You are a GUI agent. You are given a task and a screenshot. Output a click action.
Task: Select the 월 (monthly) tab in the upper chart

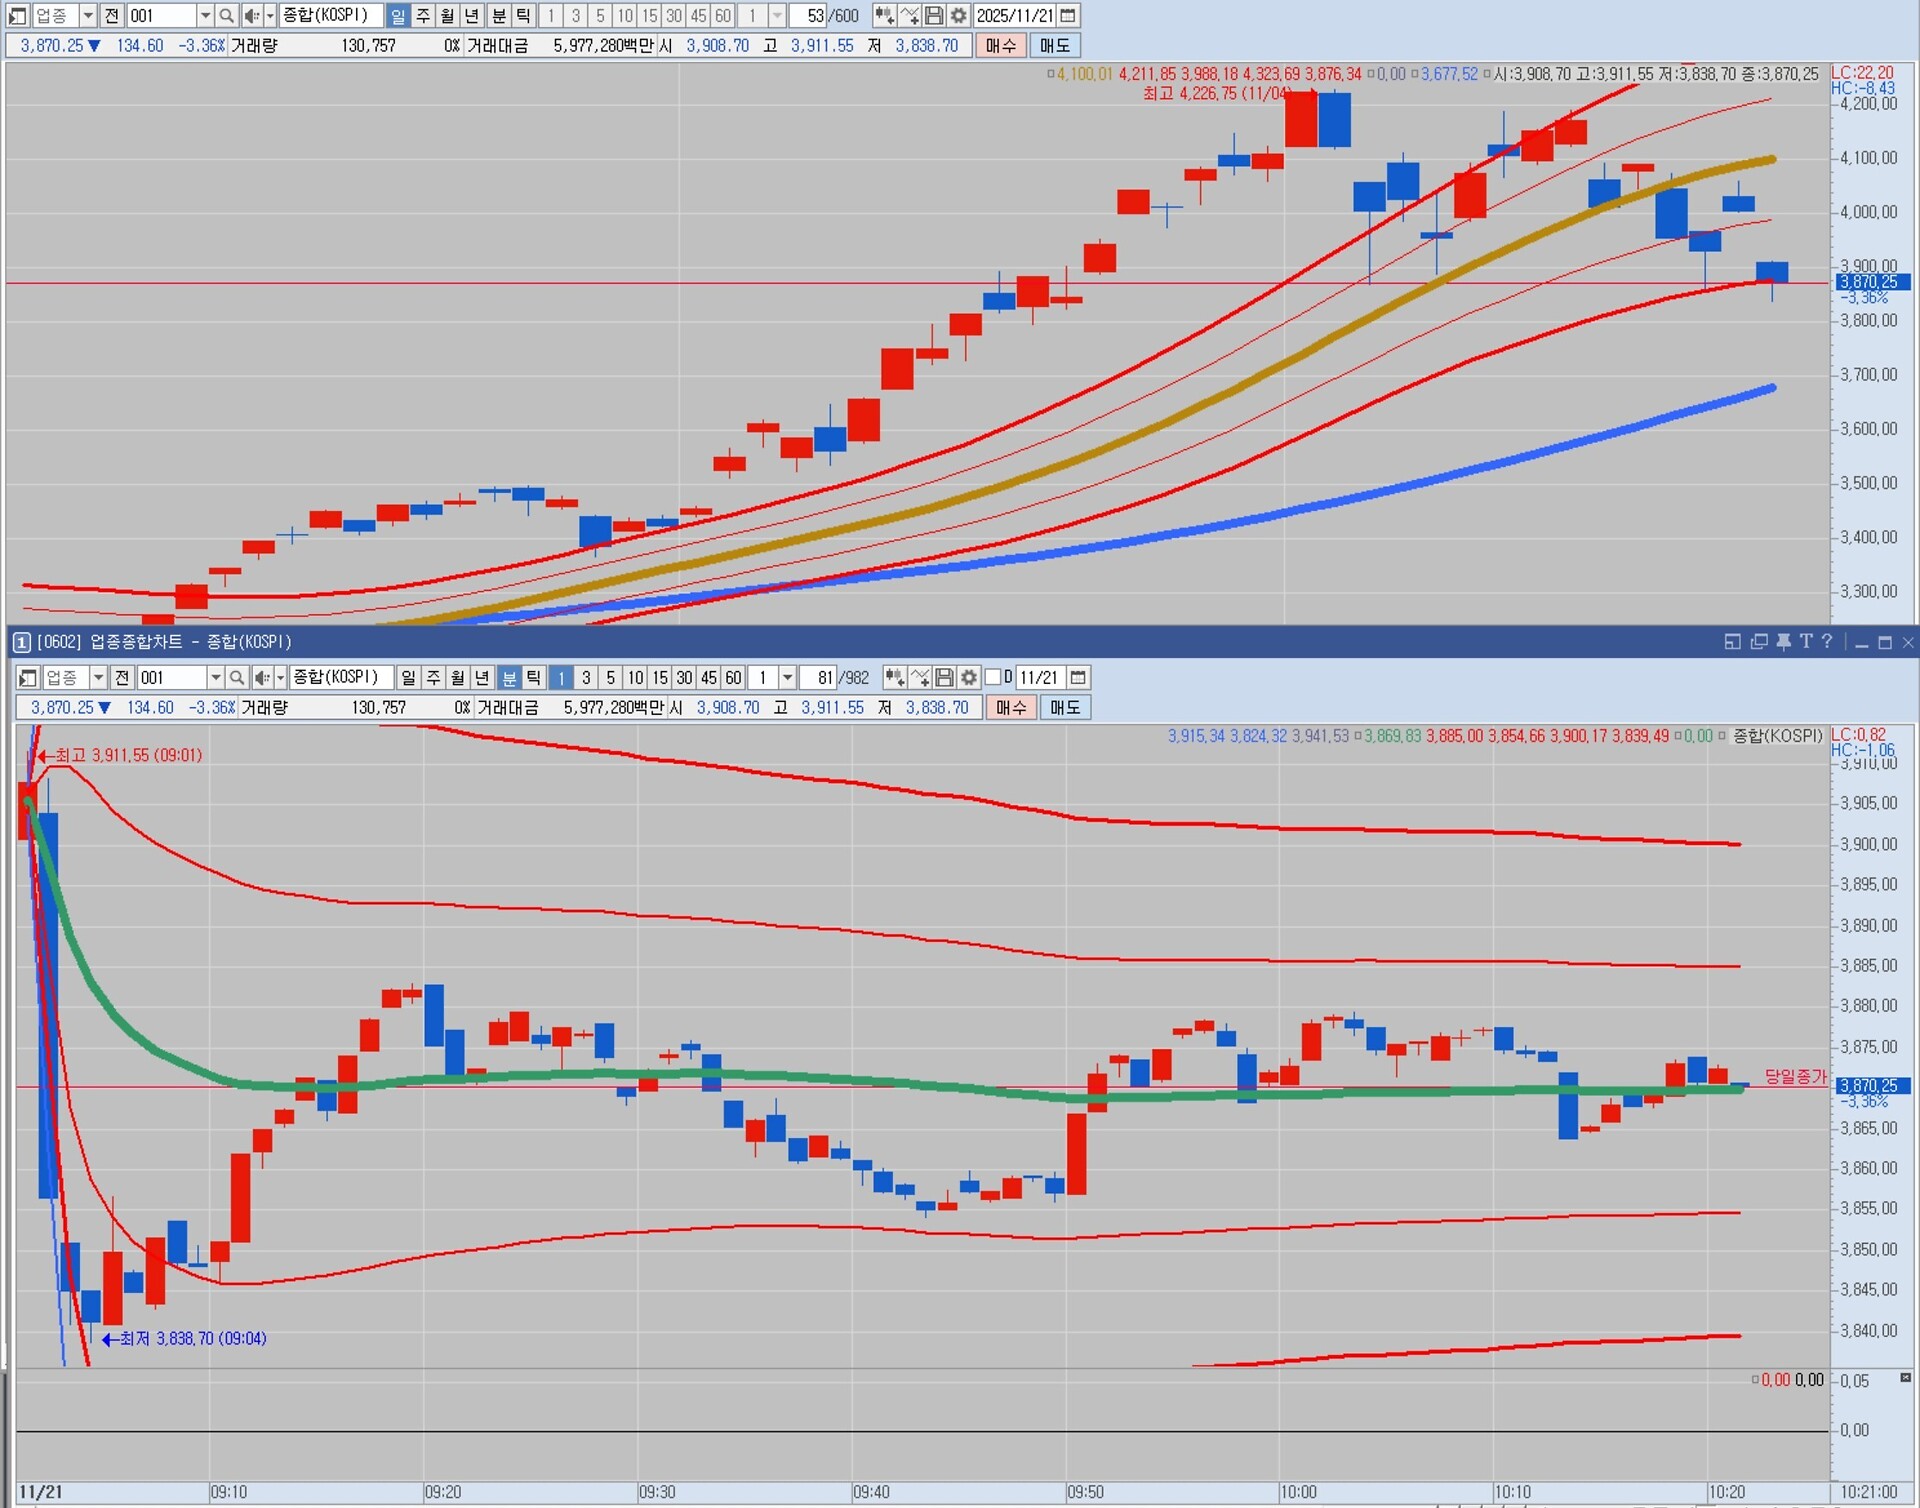(447, 15)
